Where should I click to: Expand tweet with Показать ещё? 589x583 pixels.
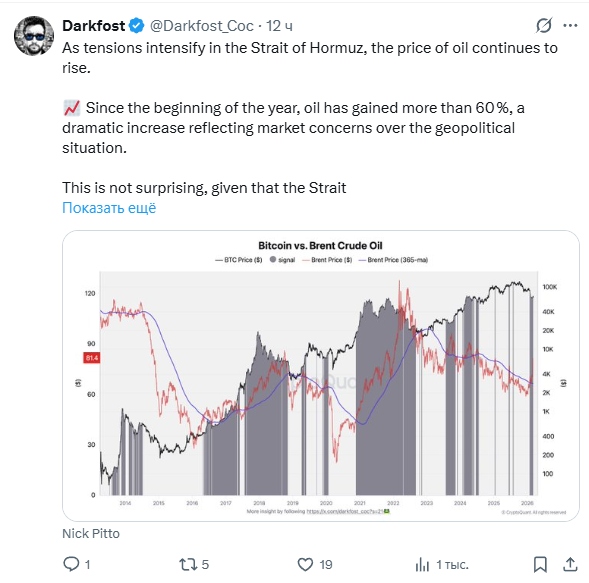tap(109, 208)
